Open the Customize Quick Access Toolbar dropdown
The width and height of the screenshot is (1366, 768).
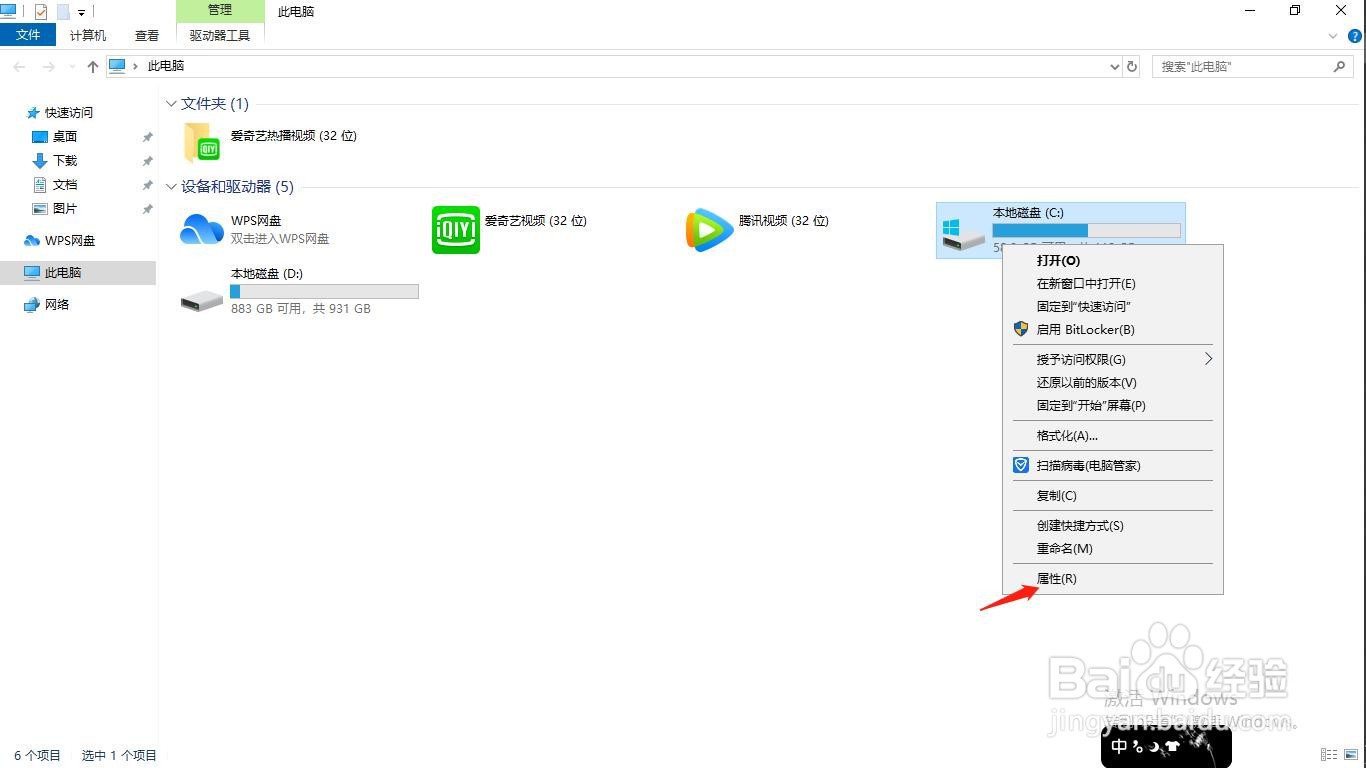point(82,13)
